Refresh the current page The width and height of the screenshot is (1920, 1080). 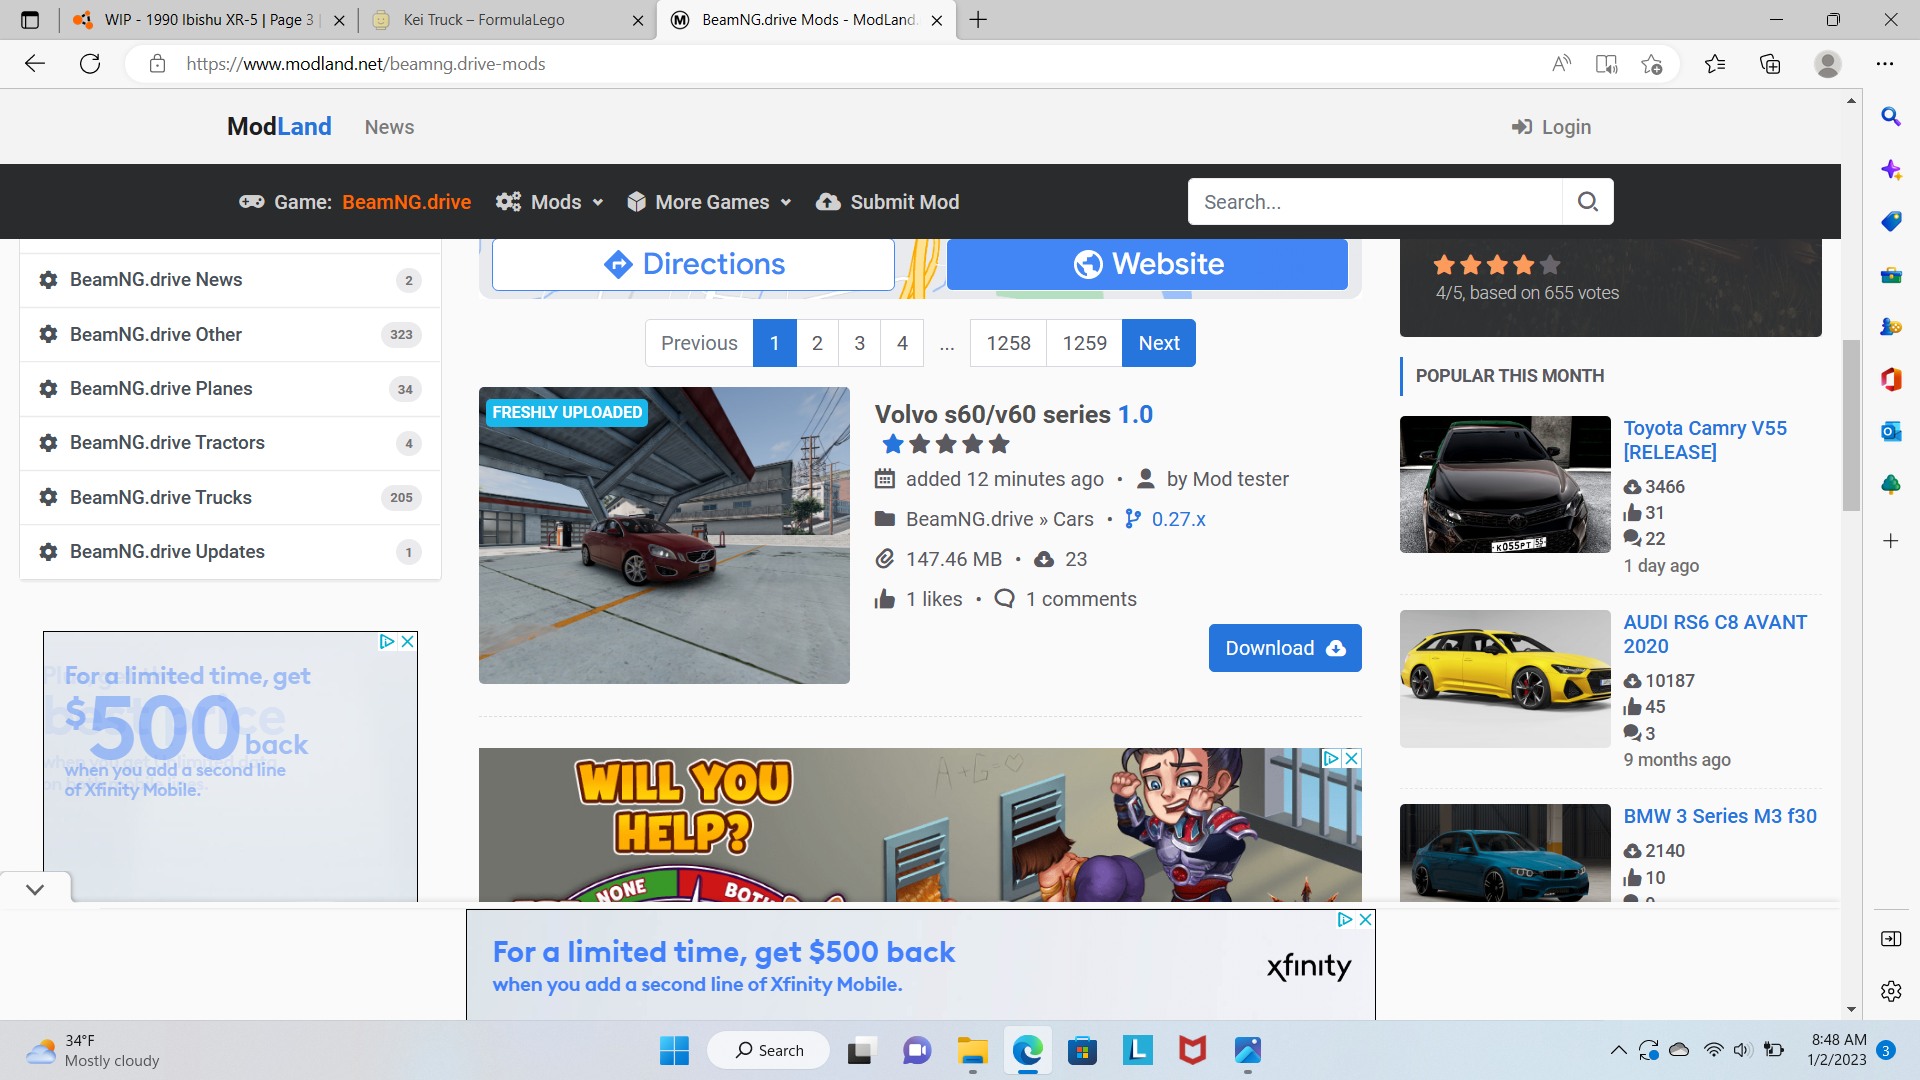tap(90, 64)
